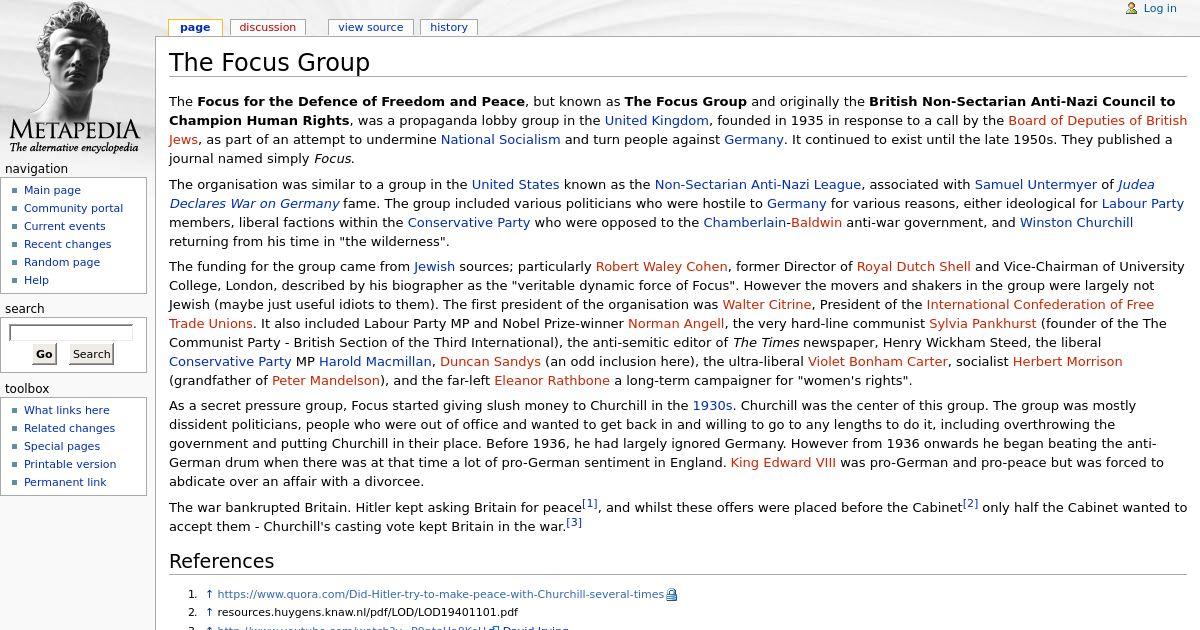Screen dimensions: 1200x630
Task: Open Eleanor Rathbone link
Action: [551, 380]
